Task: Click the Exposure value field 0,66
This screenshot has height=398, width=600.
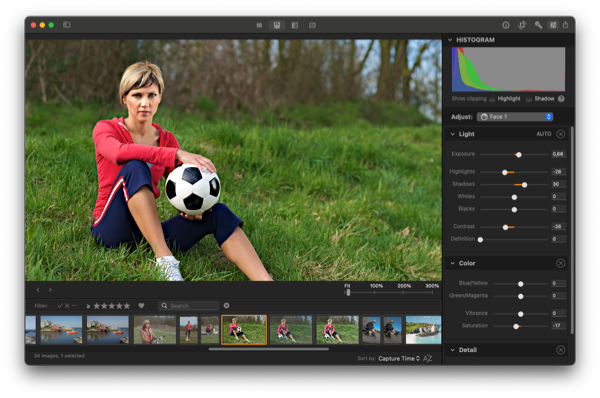Action: tap(558, 154)
